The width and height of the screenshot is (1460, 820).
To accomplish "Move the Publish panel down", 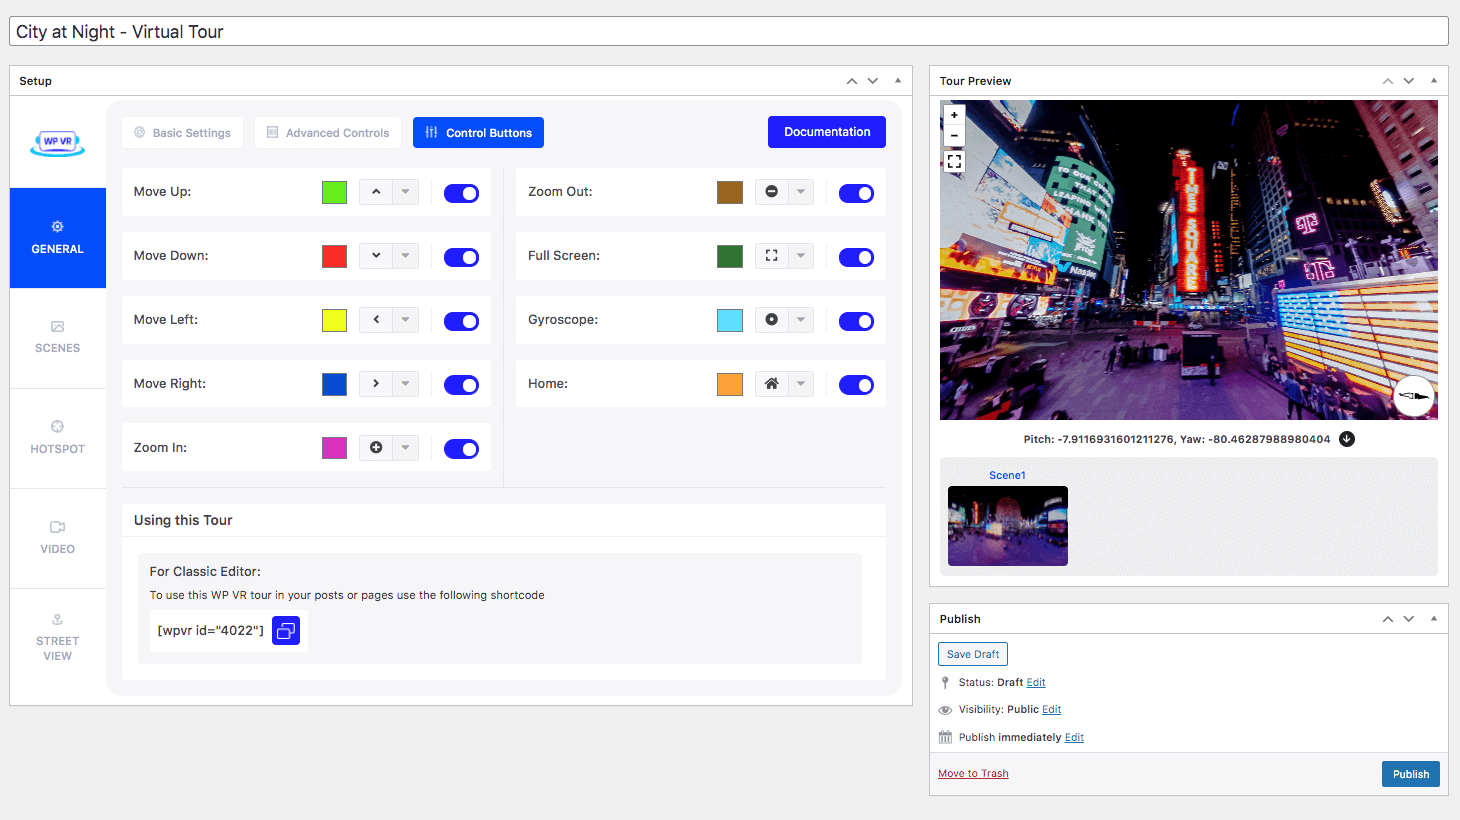I will [x=1409, y=619].
